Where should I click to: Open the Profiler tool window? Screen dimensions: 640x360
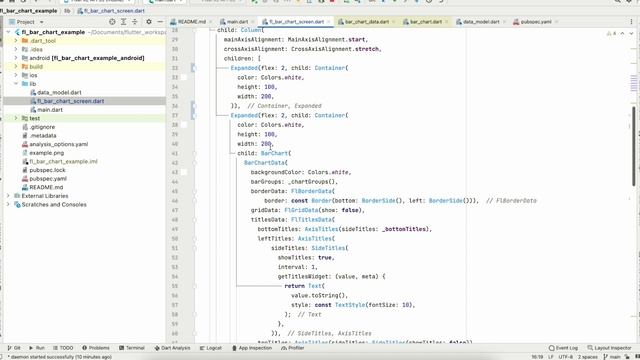coord(293,348)
